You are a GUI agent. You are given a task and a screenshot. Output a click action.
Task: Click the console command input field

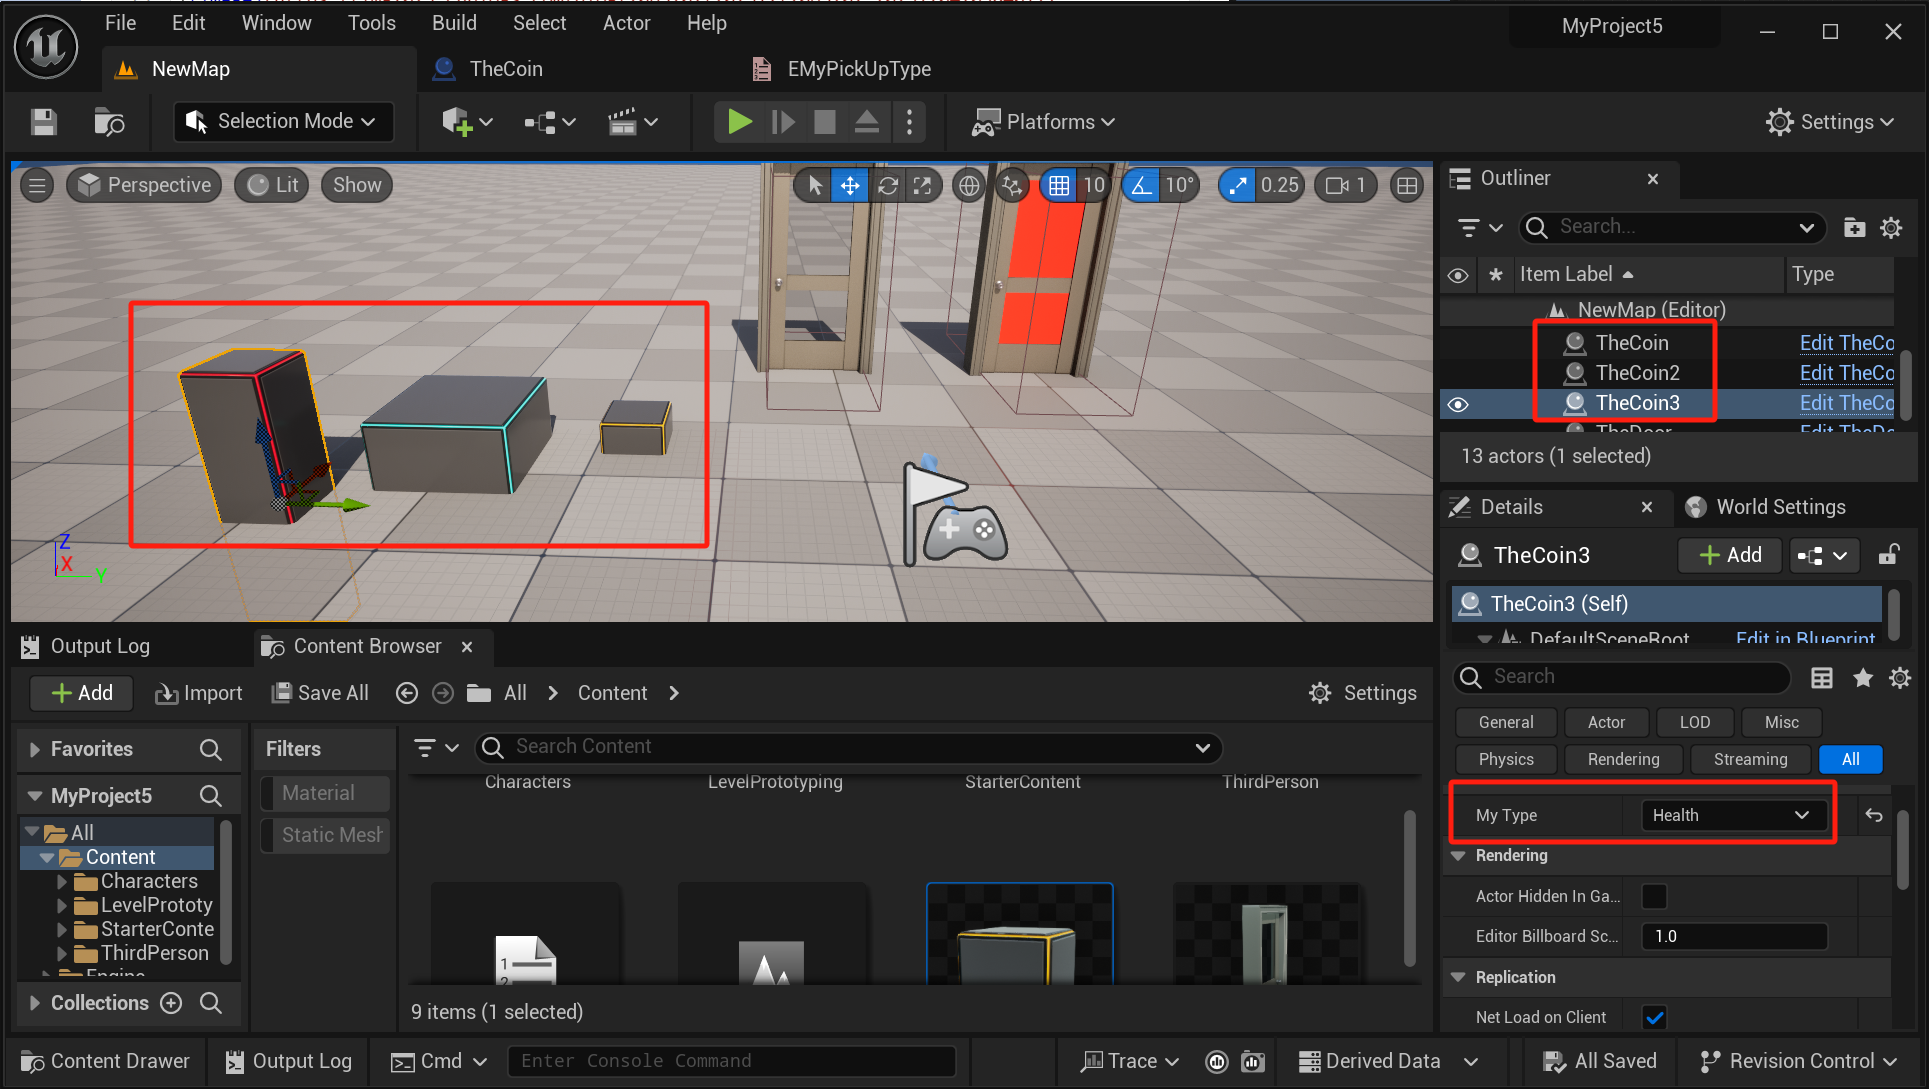(x=732, y=1061)
